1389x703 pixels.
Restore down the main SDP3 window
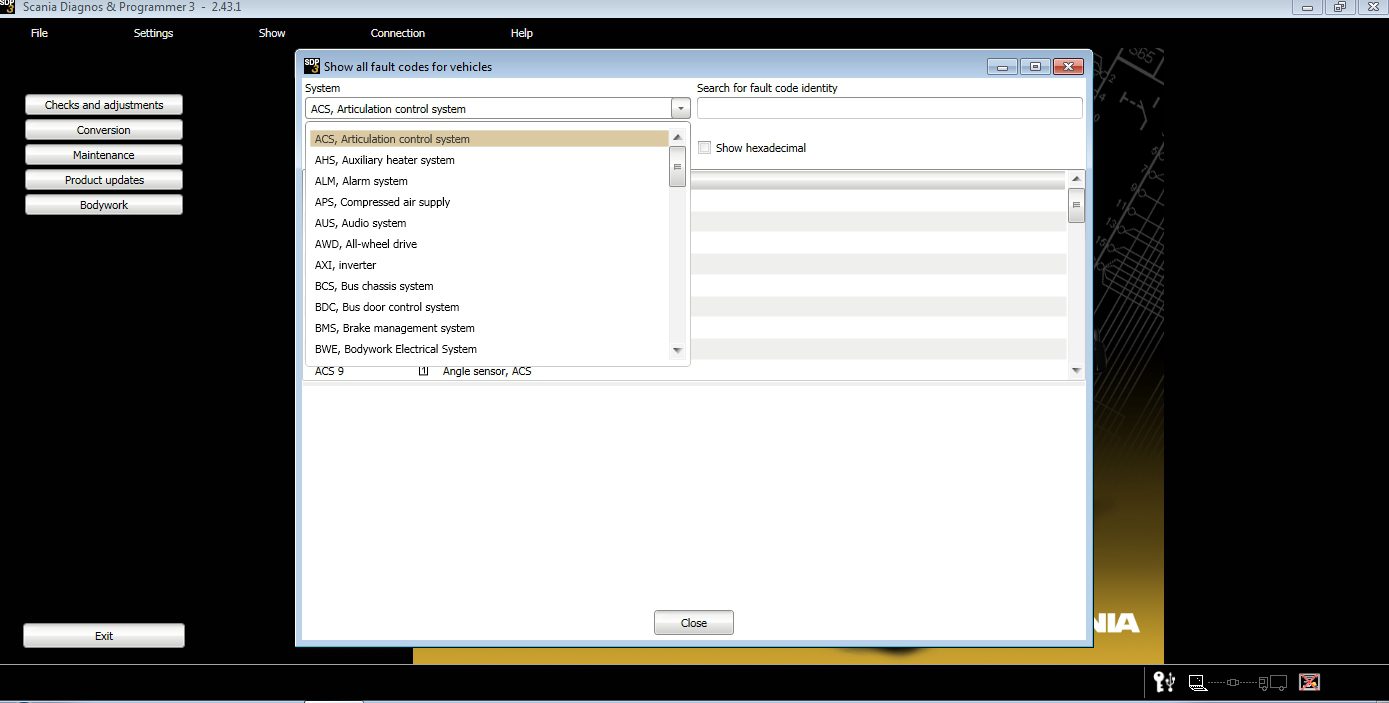pyautogui.click(x=1339, y=7)
